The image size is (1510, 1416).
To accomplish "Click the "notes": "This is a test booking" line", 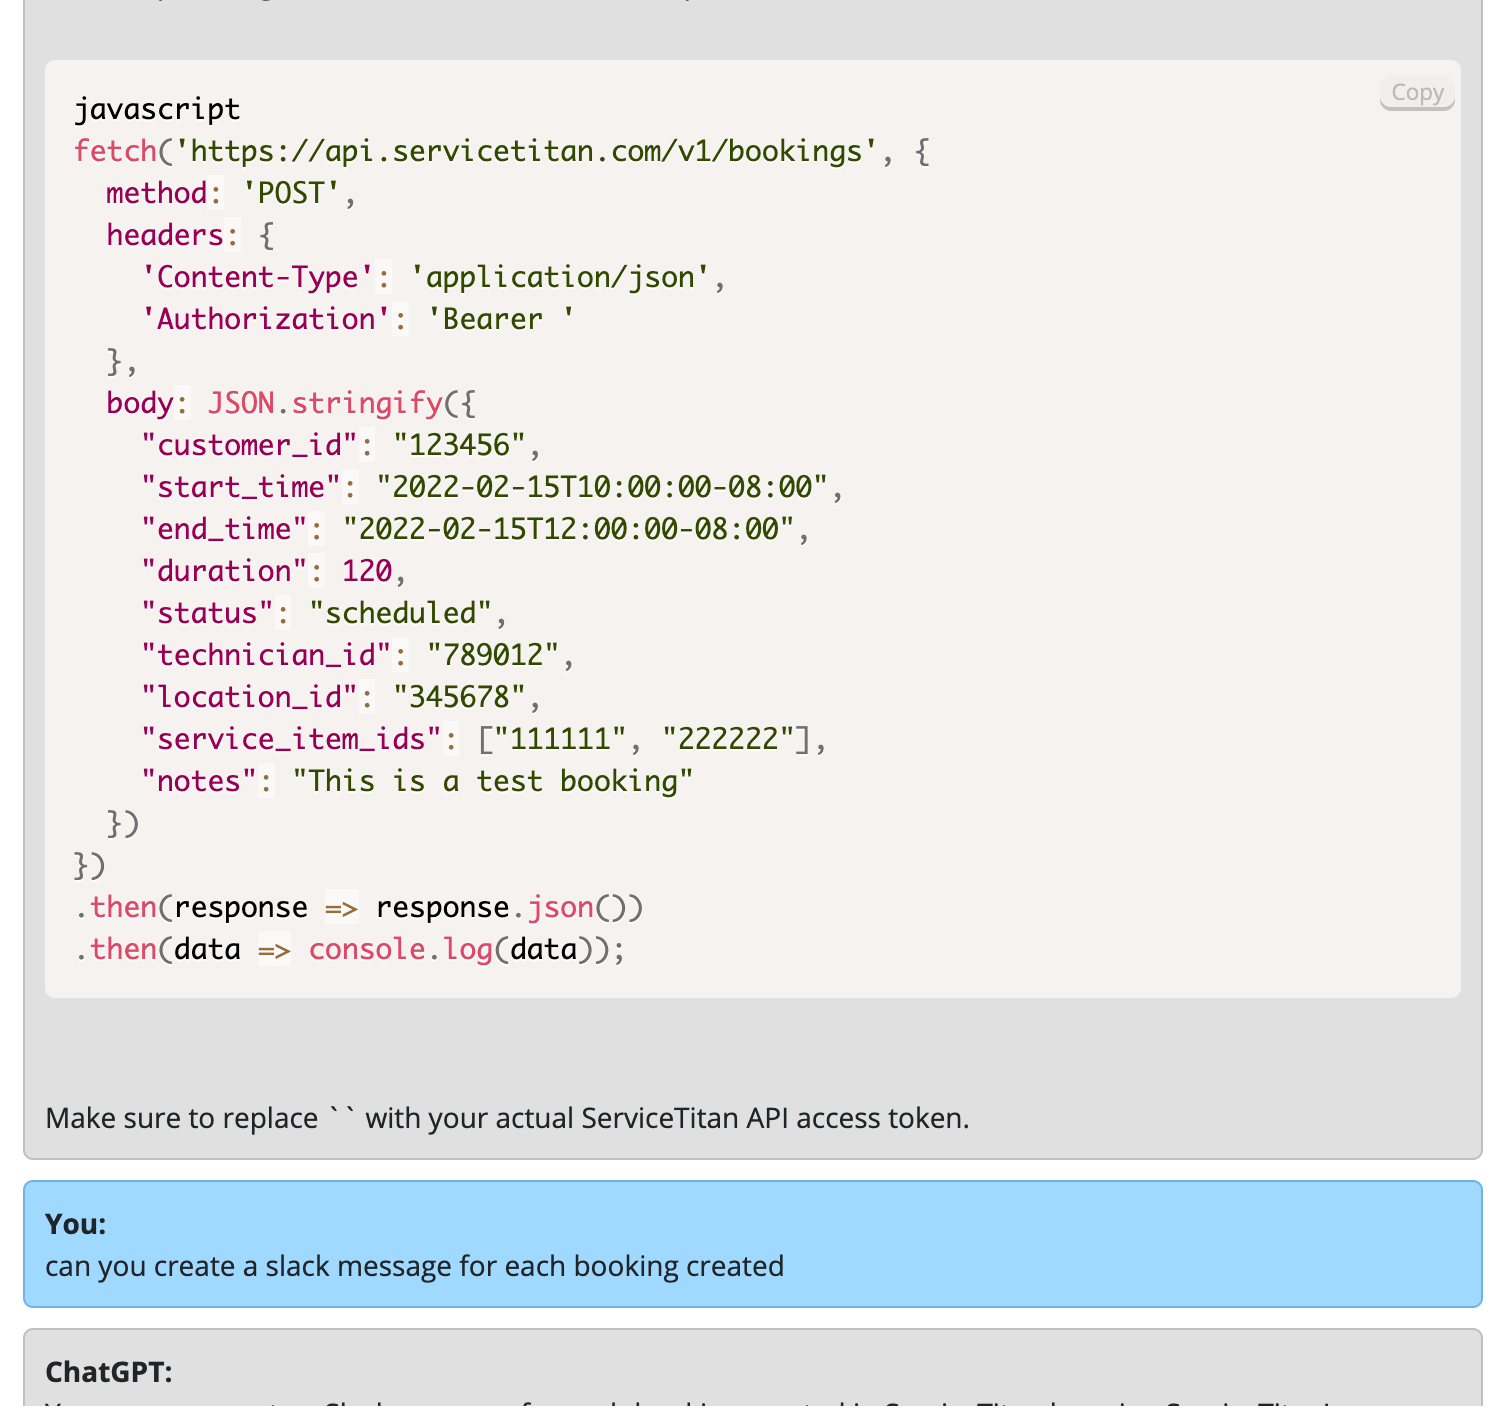I will pos(417,781).
